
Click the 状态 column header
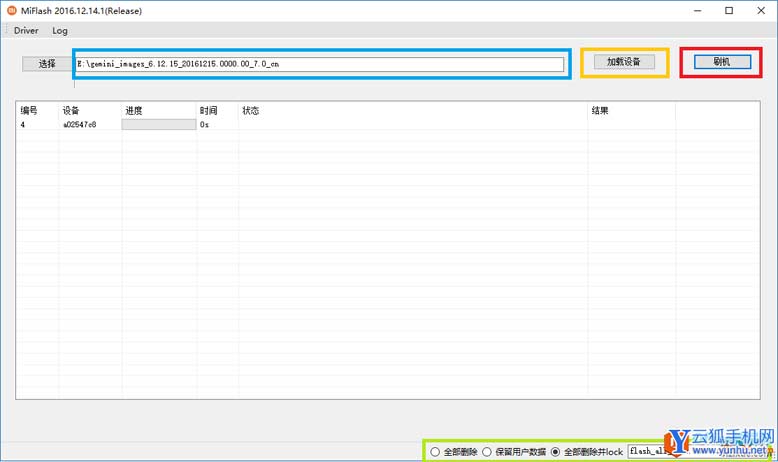pyautogui.click(x=251, y=110)
